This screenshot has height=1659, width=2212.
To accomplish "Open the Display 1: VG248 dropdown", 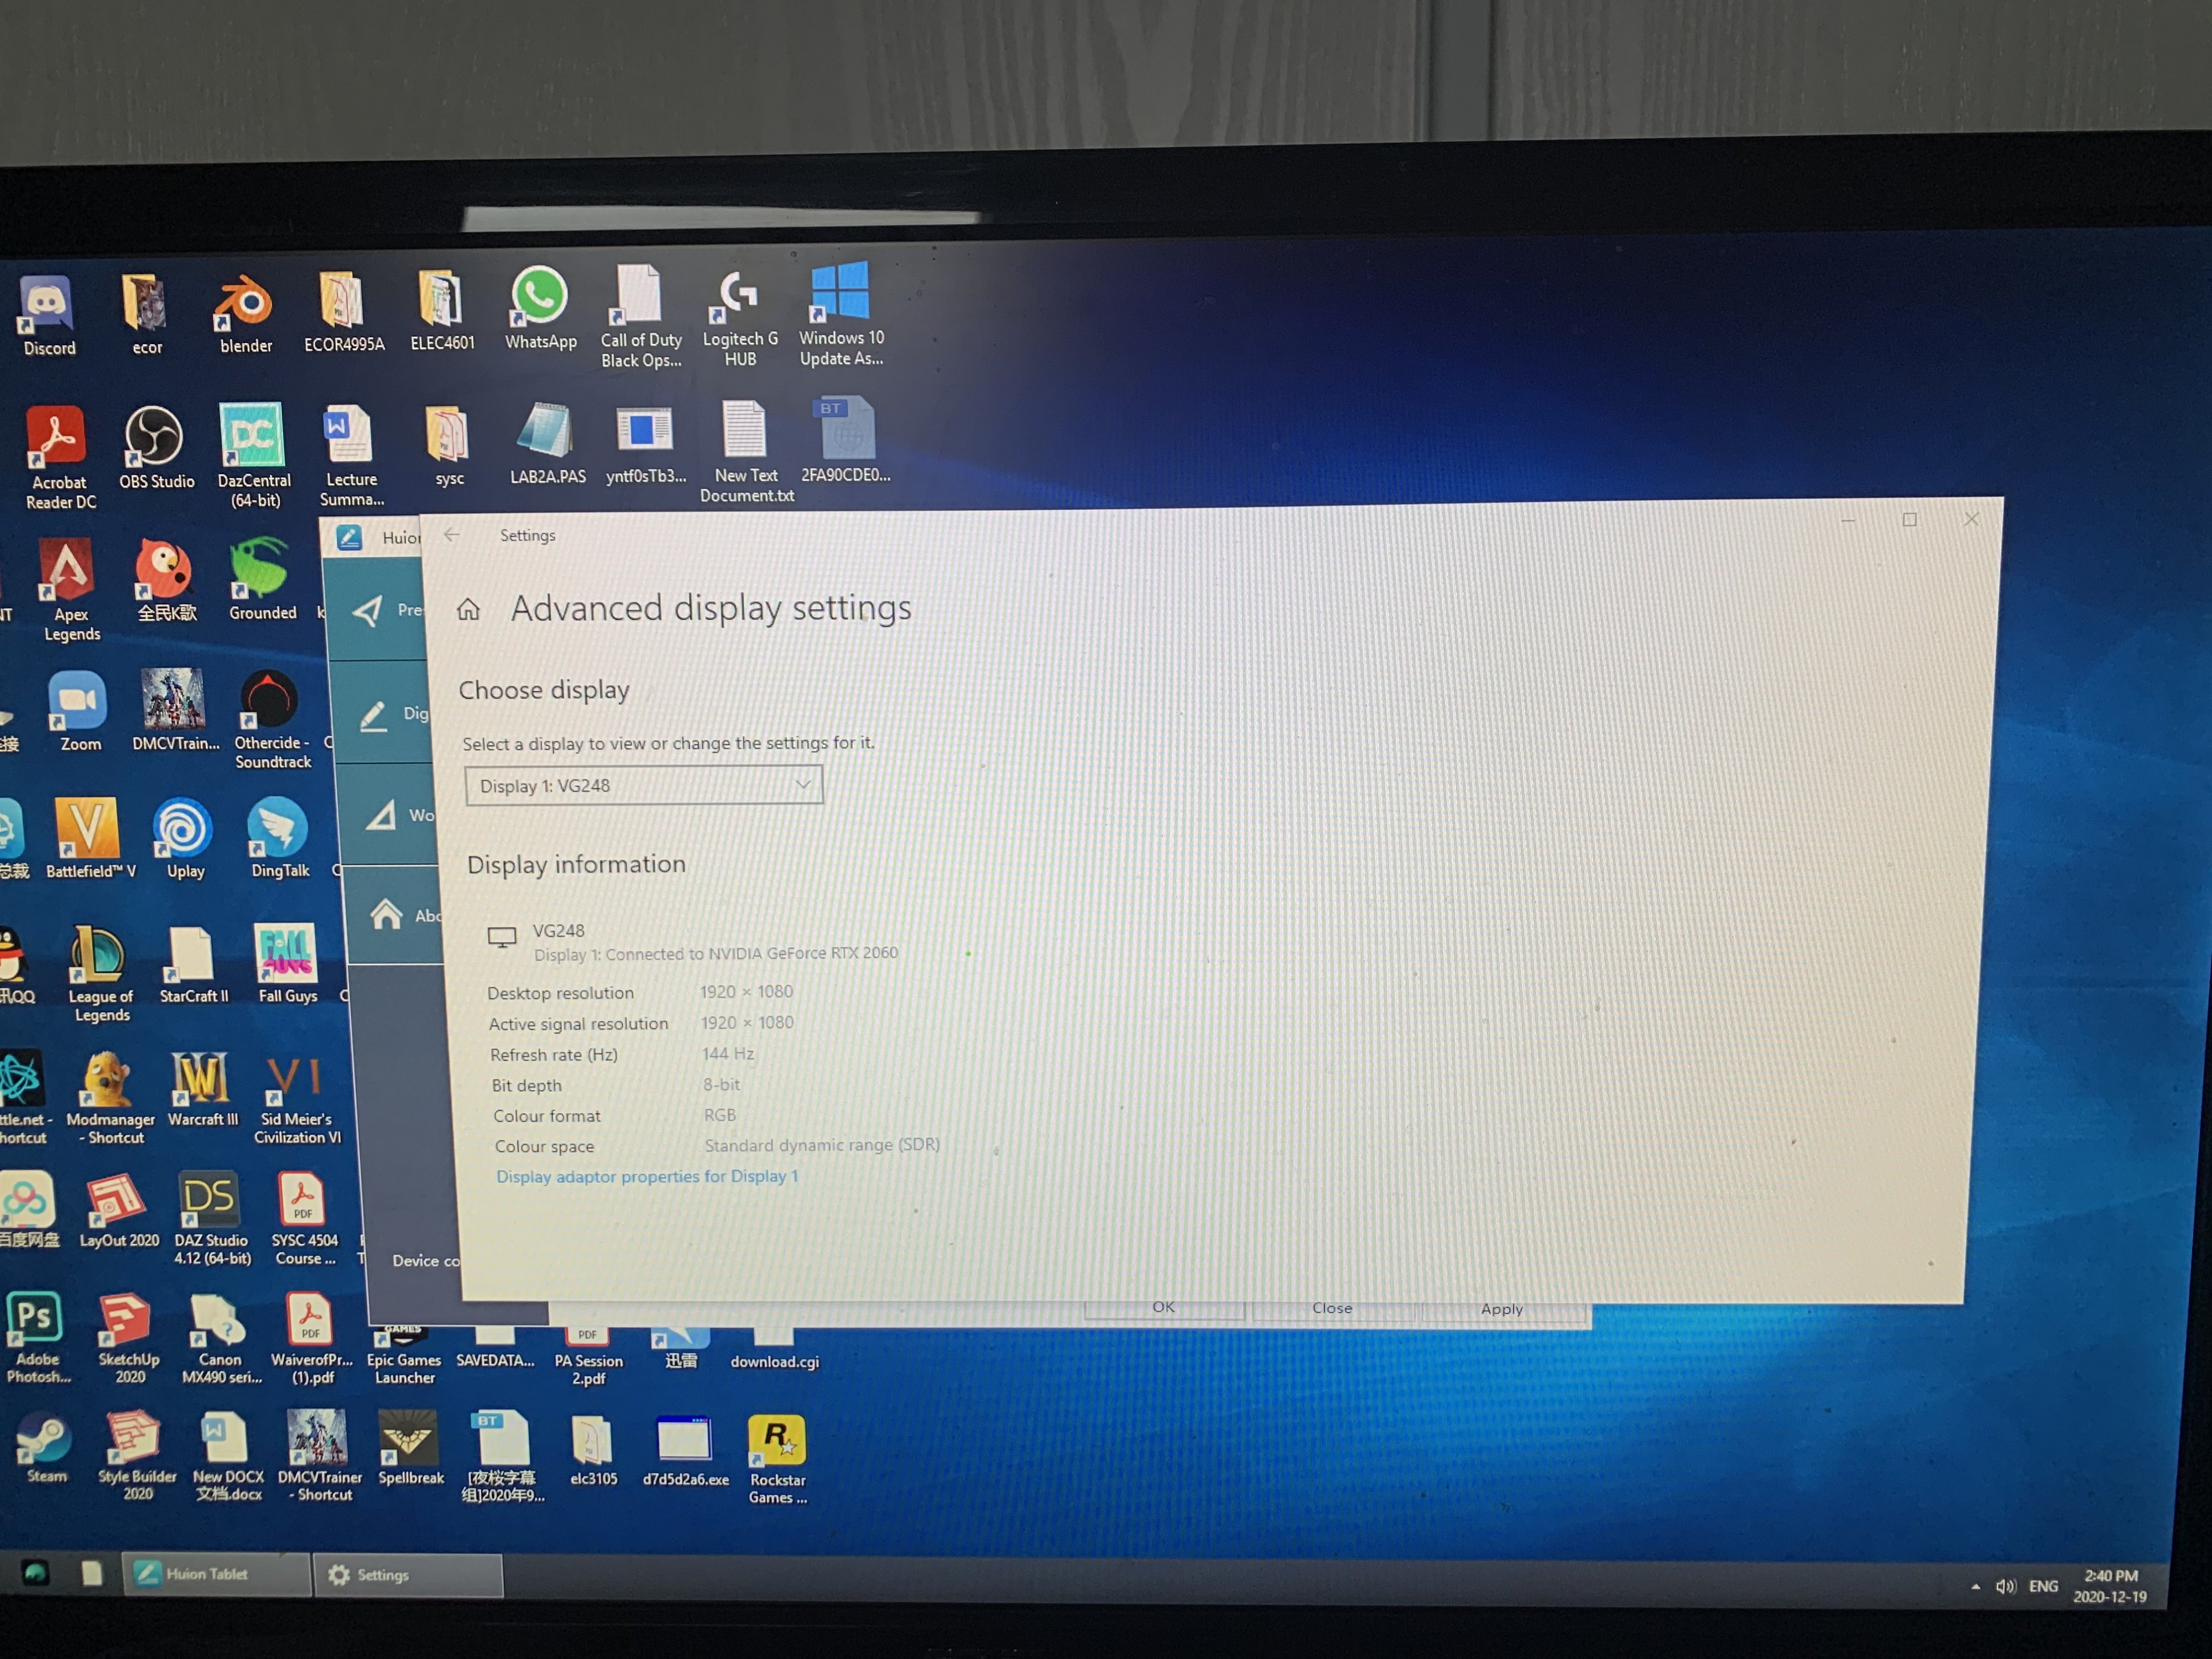I will (x=644, y=785).
